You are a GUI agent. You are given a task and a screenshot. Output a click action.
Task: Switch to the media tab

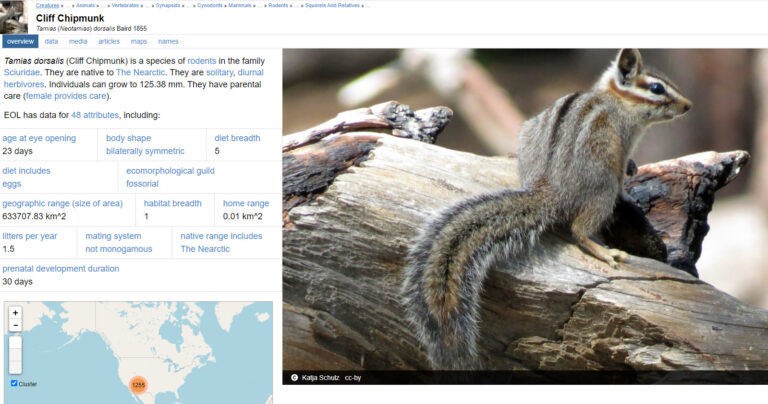78,41
